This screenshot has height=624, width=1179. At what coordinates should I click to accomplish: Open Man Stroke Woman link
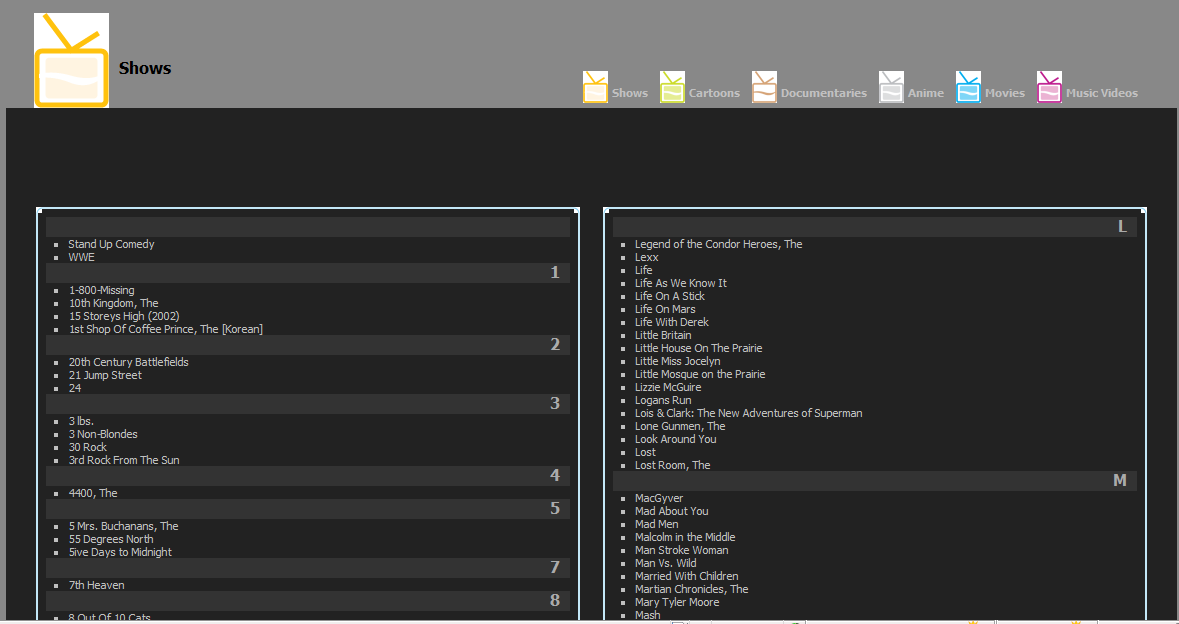coord(681,550)
